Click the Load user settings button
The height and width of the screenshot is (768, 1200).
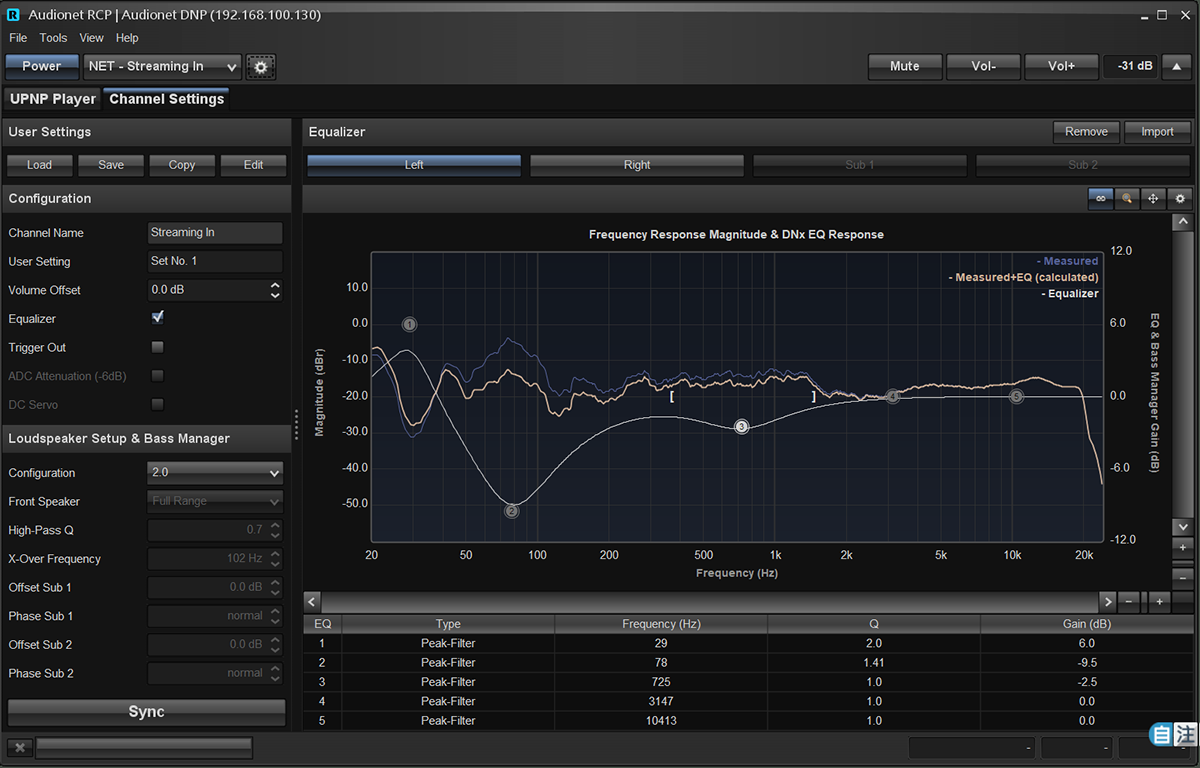point(40,165)
